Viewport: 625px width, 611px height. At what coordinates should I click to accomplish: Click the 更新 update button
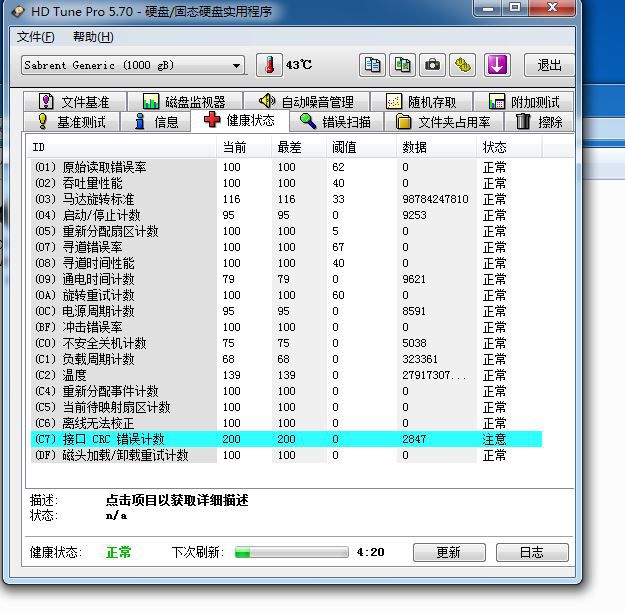tap(449, 552)
